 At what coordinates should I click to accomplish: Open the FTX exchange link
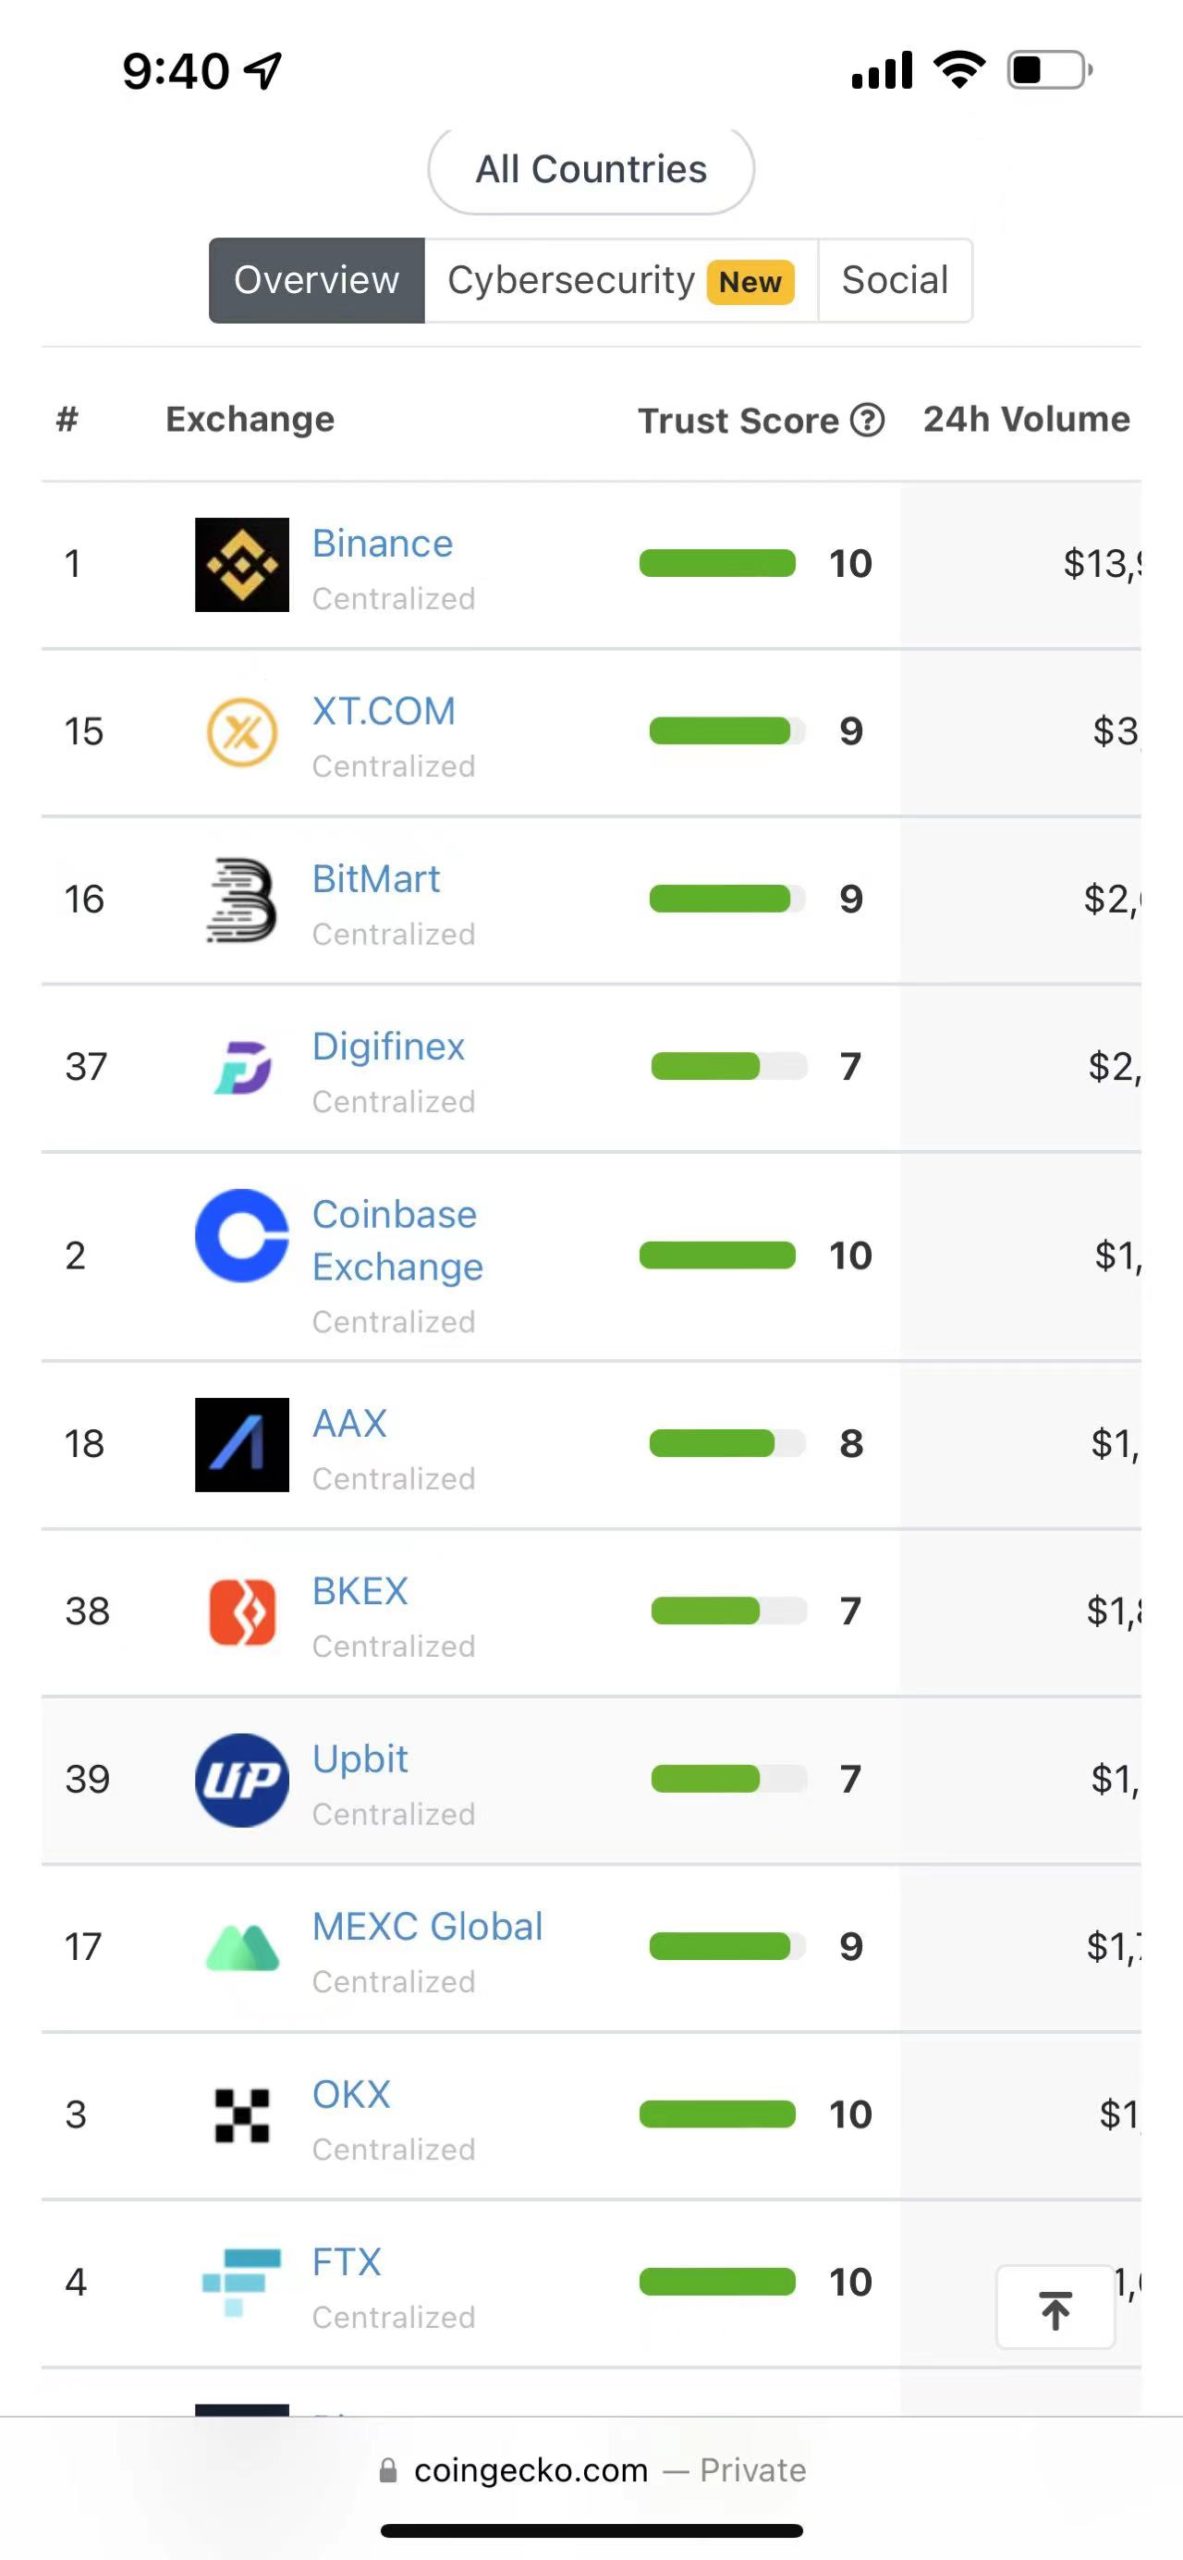[x=346, y=2262]
